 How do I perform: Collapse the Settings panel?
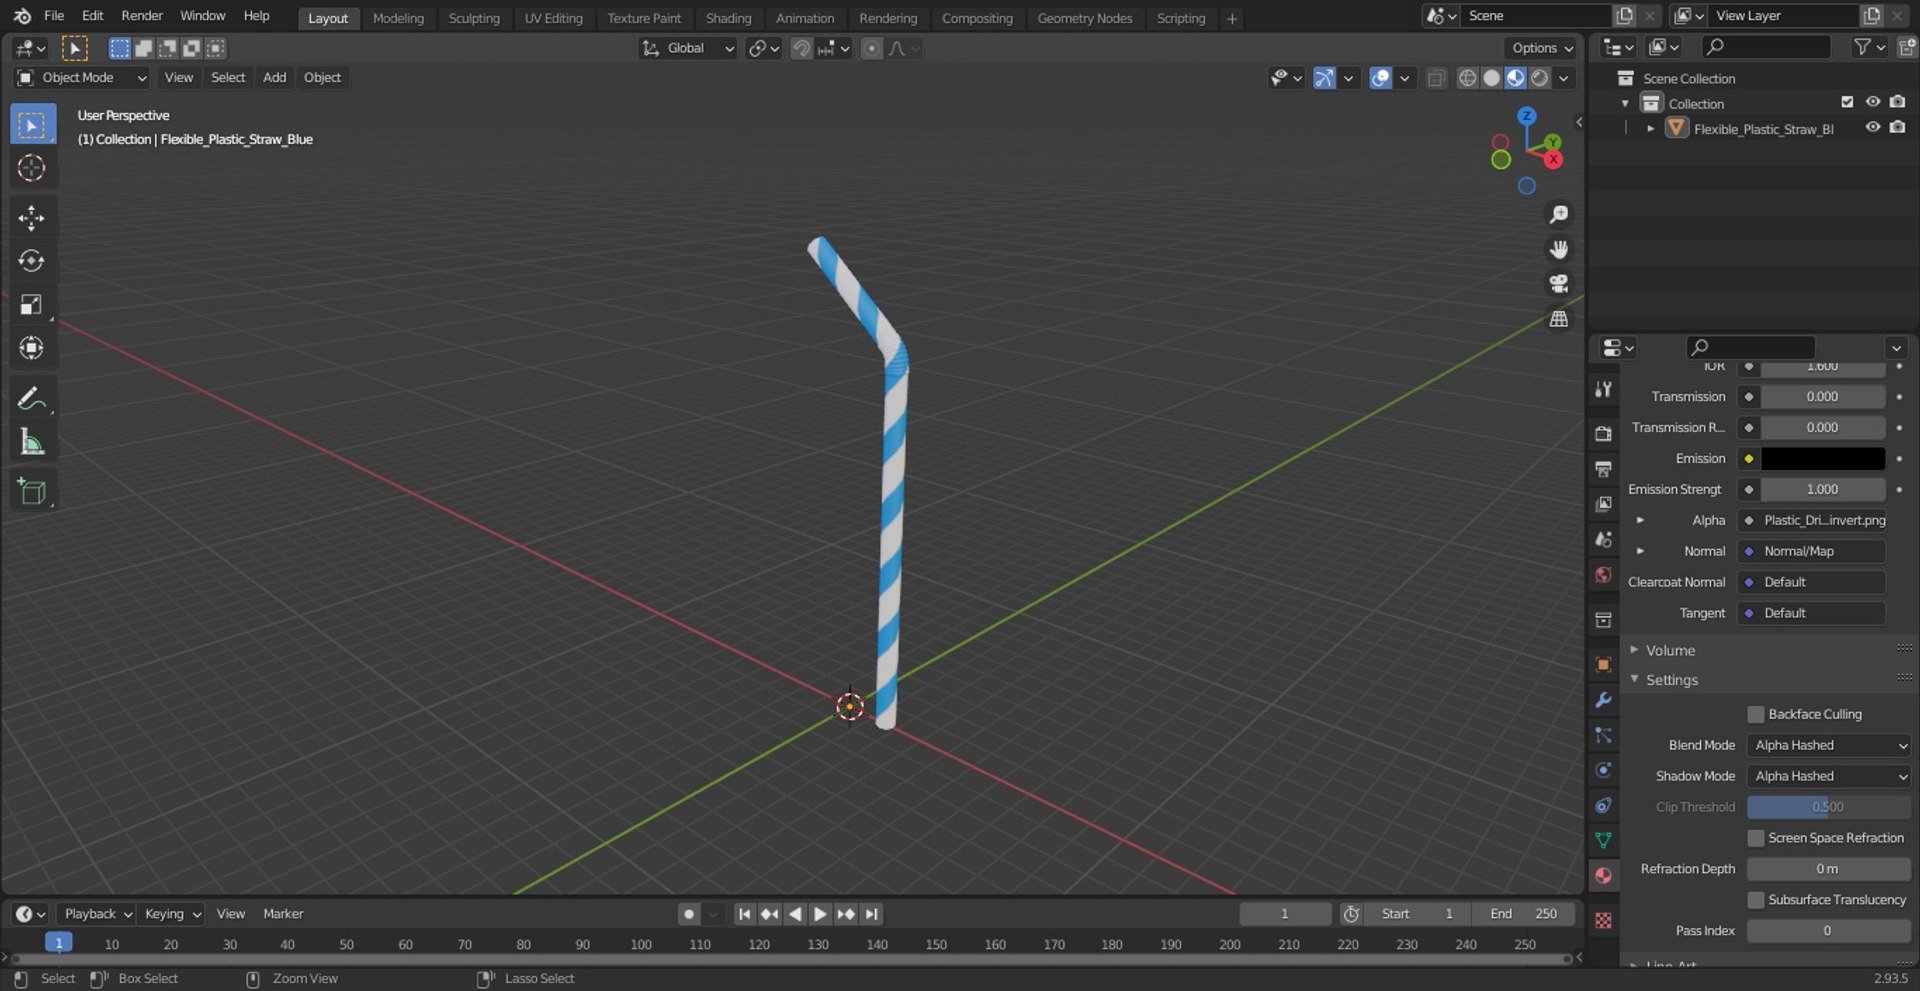tap(1671, 680)
